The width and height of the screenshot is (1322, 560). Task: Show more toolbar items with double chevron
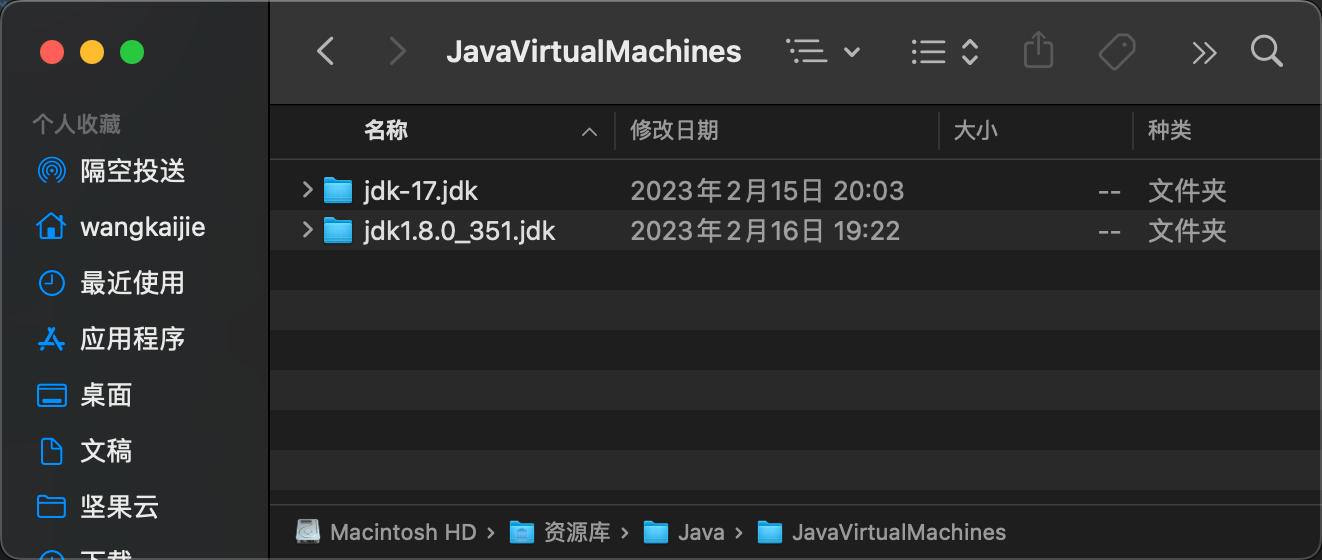tap(1205, 53)
